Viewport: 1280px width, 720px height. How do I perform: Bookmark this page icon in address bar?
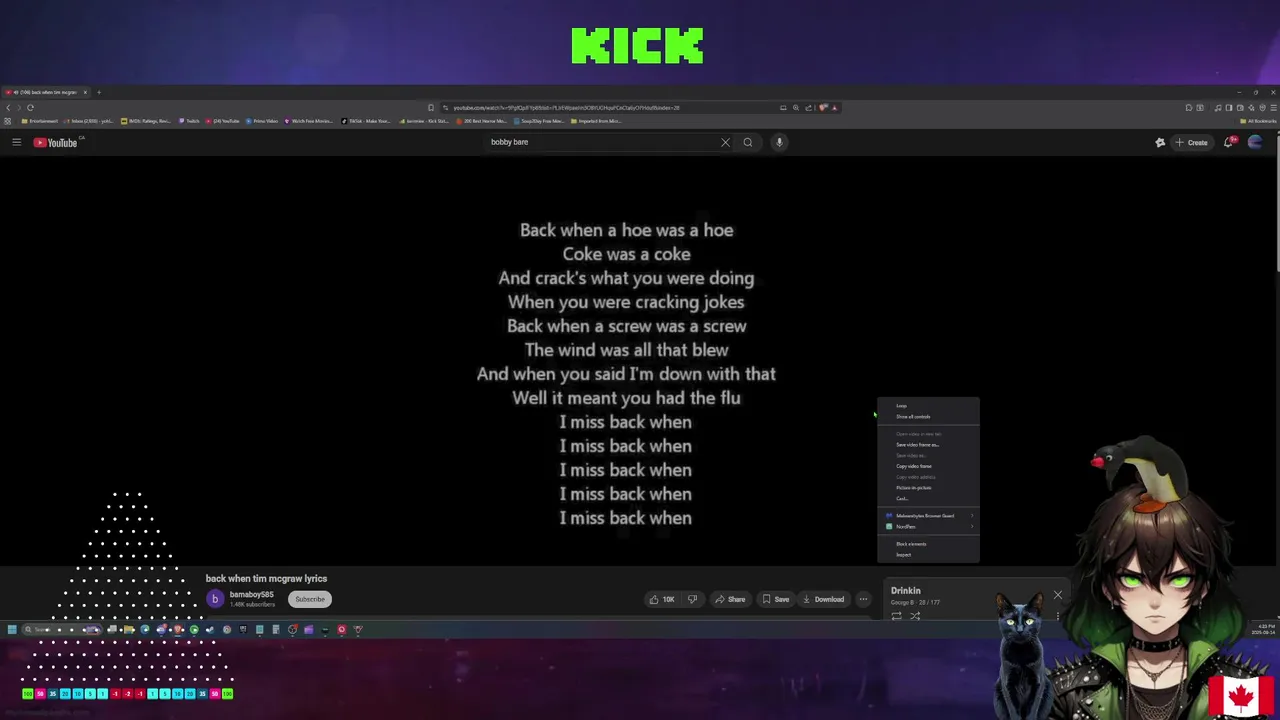click(x=431, y=108)
